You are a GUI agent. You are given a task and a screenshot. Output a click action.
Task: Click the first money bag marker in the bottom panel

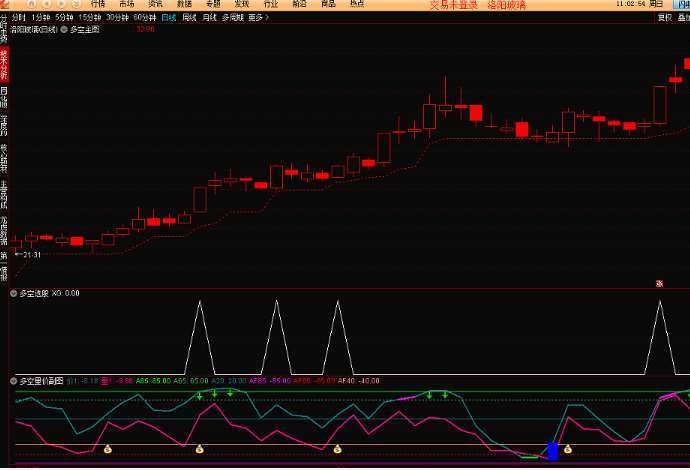click(106, 450)
